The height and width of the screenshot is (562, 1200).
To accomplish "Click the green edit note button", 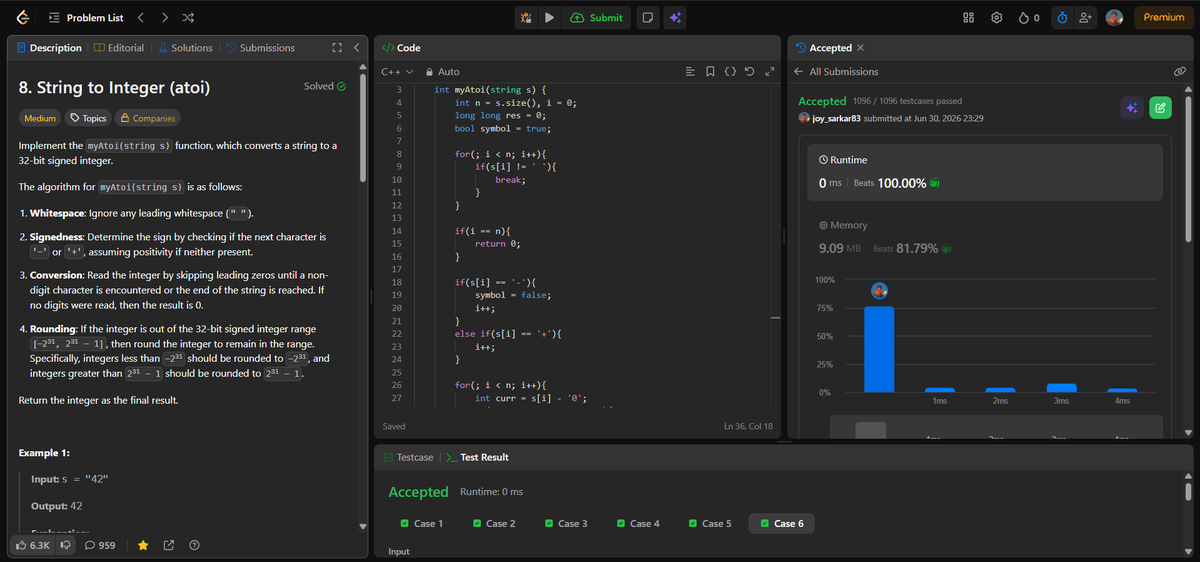I will point(1160,108).
